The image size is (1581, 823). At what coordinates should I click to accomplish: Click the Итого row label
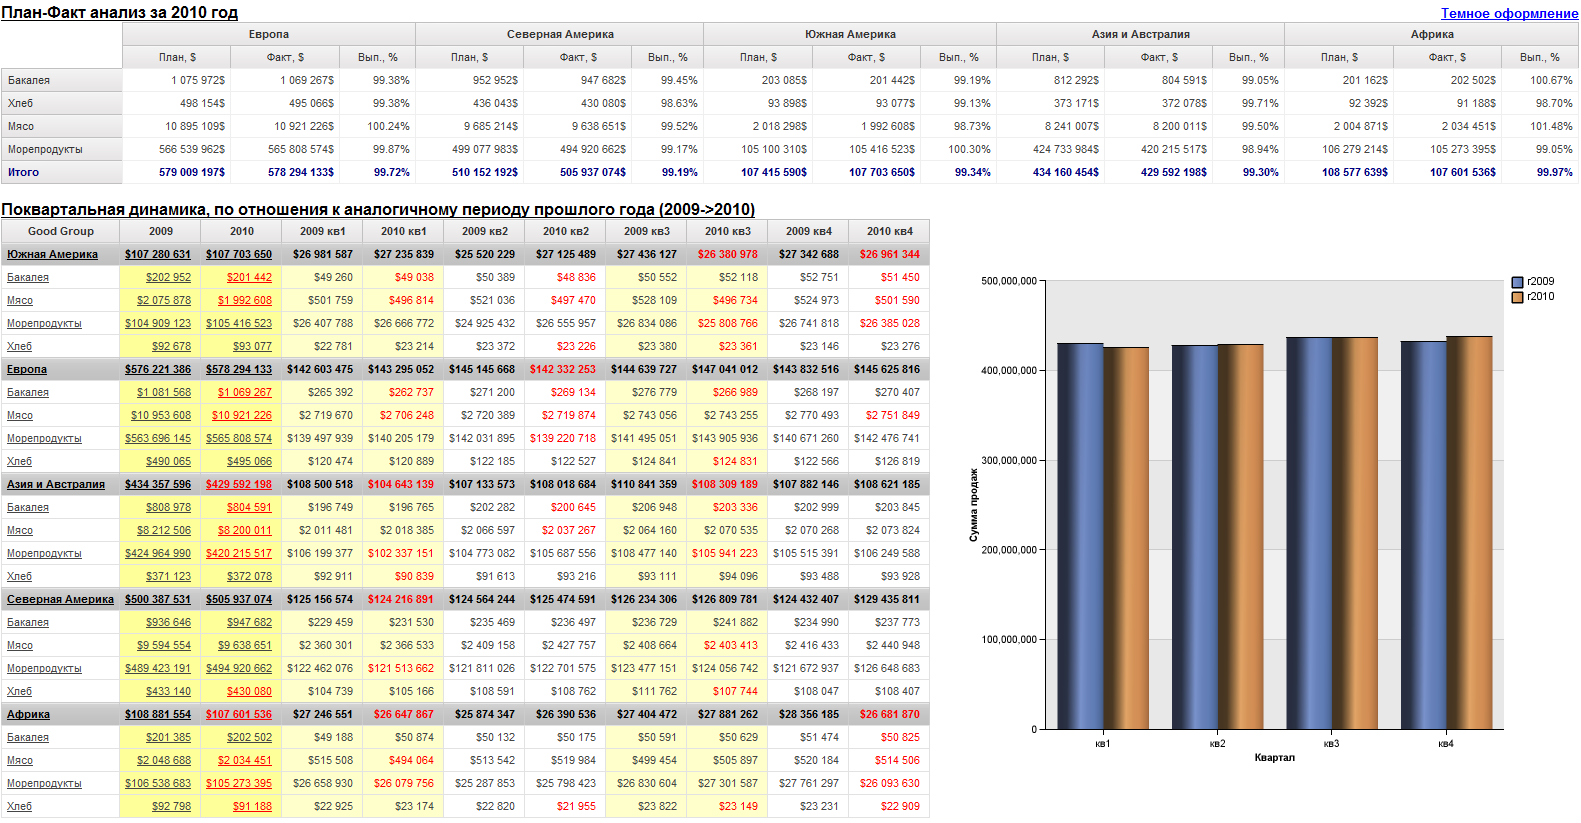[61, 172]
